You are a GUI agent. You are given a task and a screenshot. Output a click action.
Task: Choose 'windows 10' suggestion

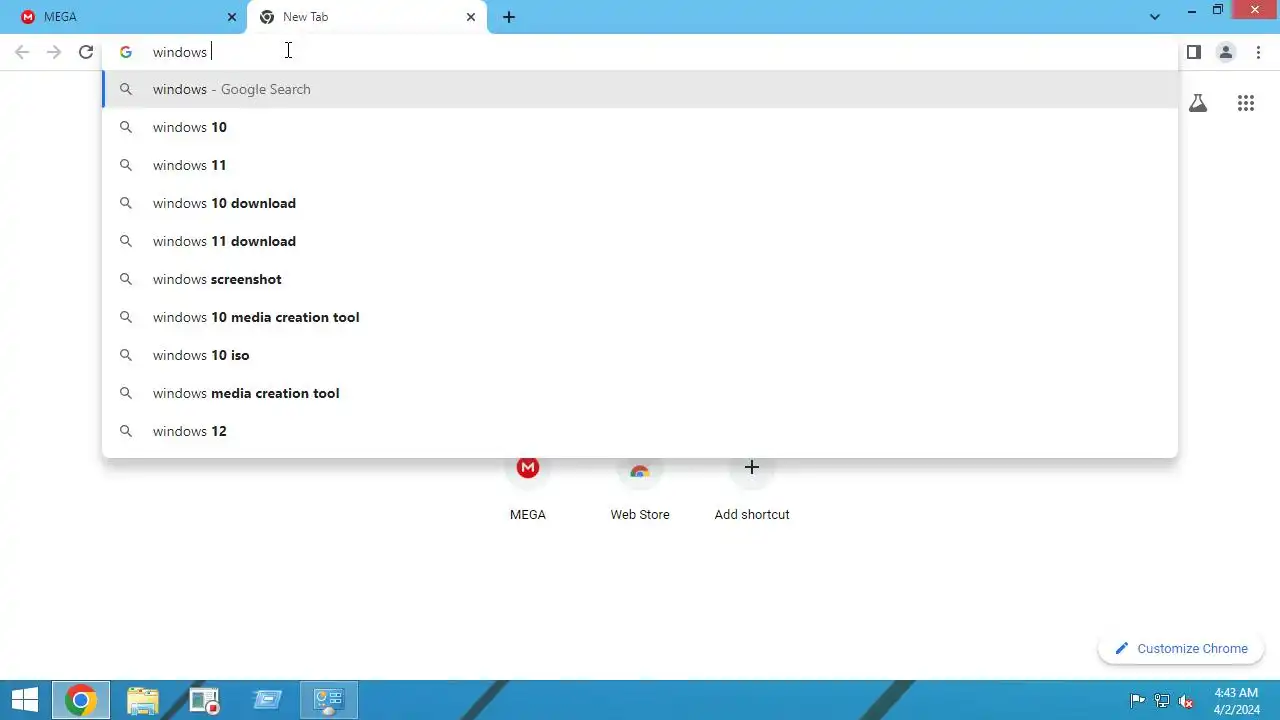[x=640, y=127]
